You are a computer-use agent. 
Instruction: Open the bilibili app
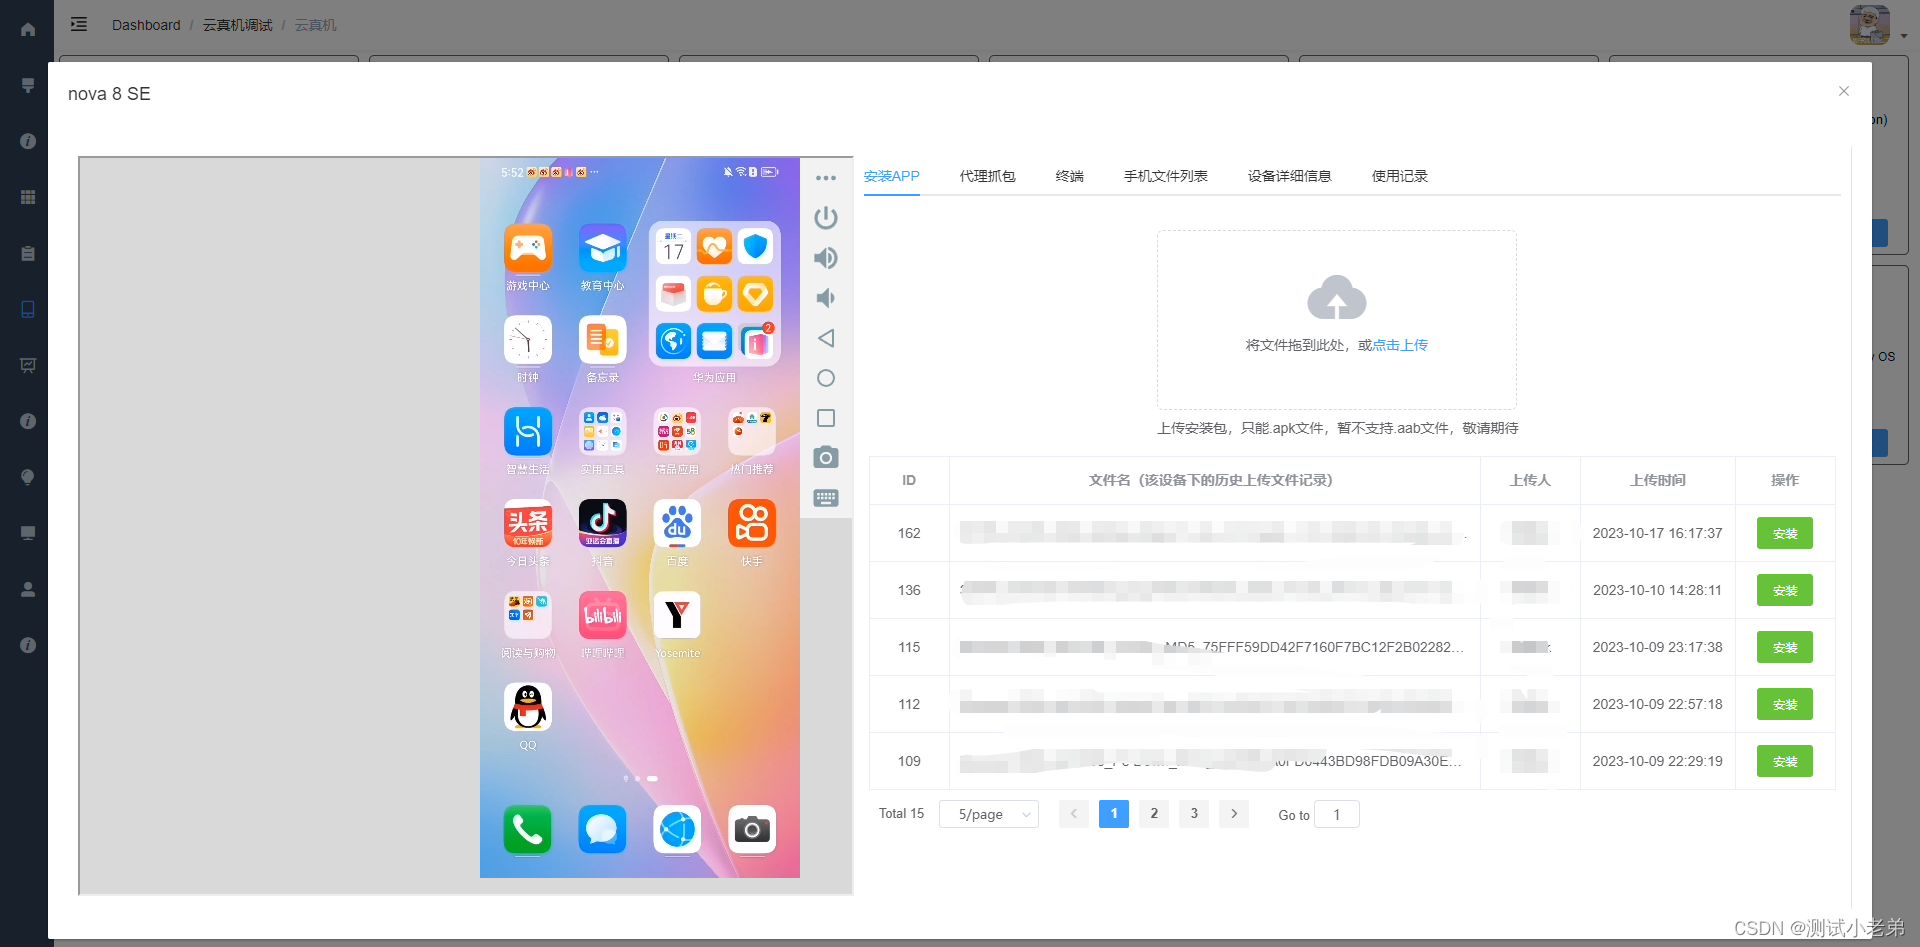[602, 616]
